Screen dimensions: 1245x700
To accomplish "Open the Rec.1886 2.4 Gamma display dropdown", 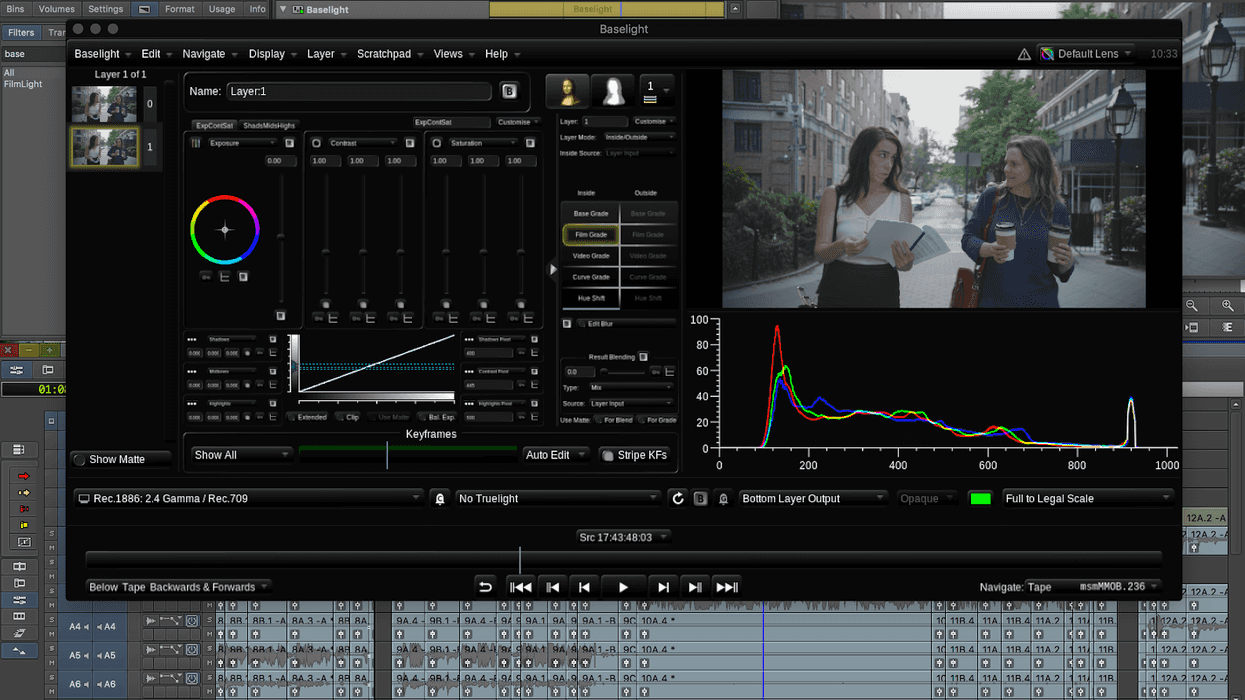I will 249,498.
